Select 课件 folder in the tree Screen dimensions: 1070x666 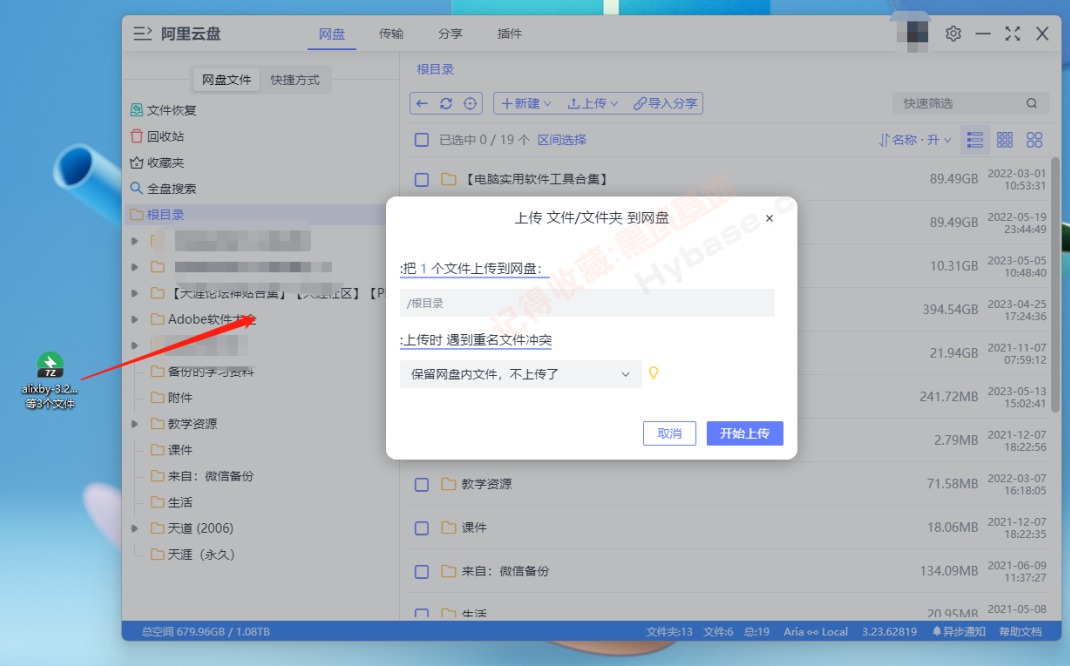point(180,450)
